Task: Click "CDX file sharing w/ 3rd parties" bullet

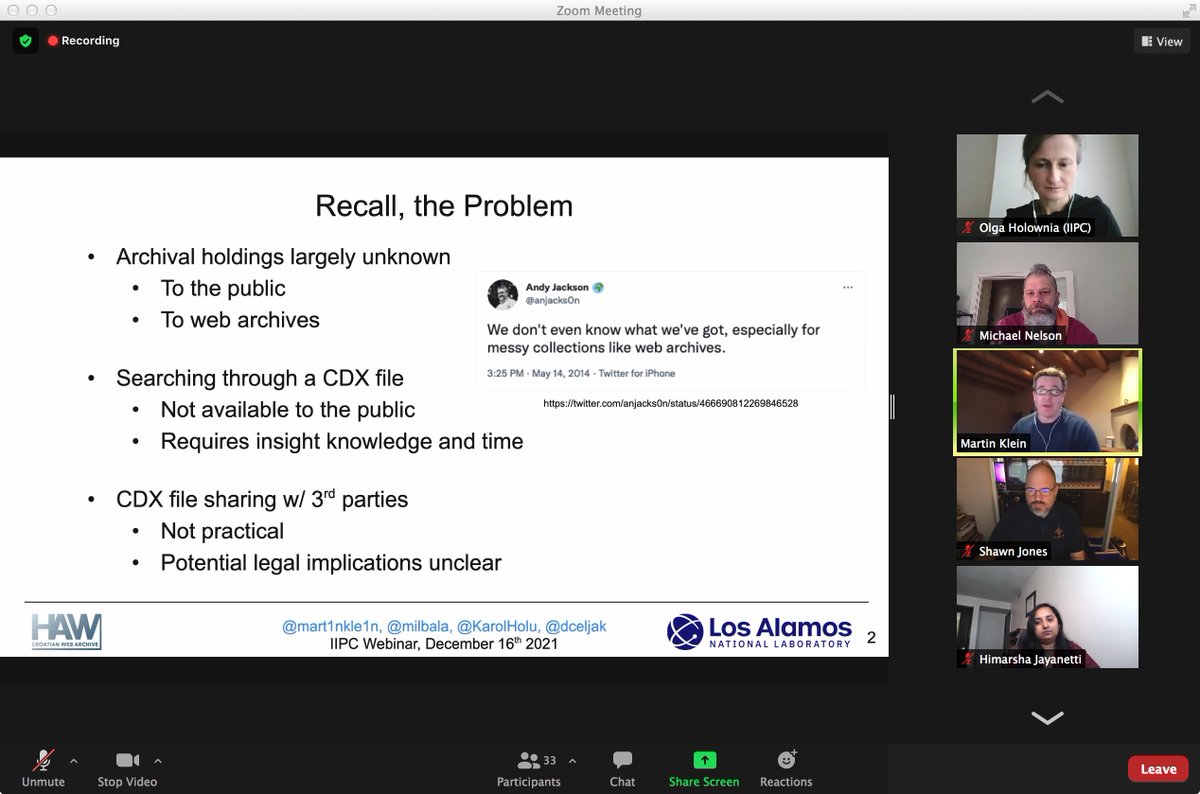Action: tap(262, 498)
